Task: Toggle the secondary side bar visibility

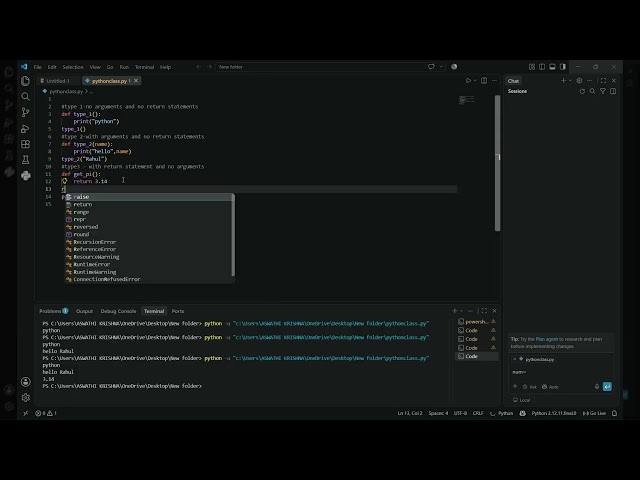Action: pyautogui.click(x=563, y=67)
